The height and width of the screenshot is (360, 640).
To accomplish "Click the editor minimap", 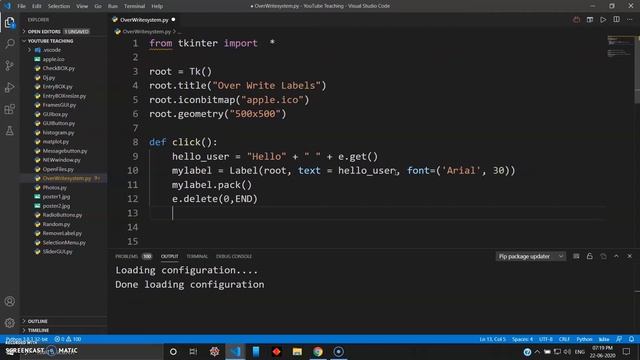I will 620,47.
